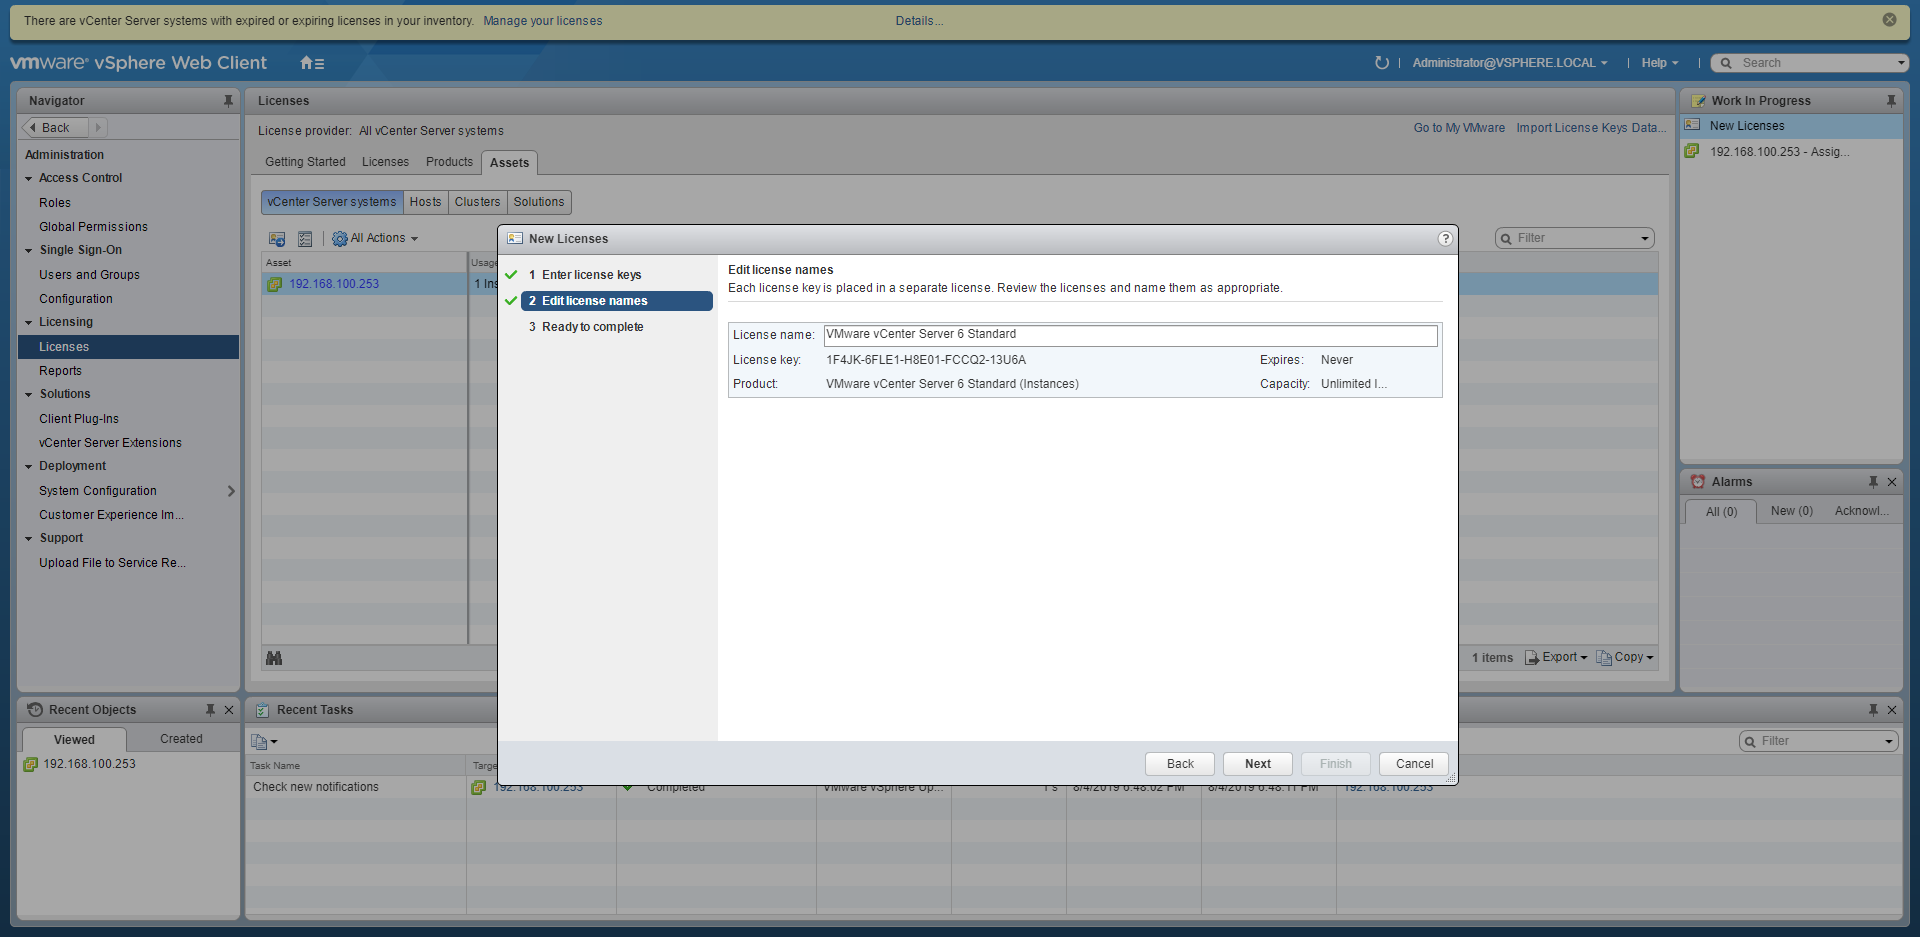The height and width of the screenshot is (937, 1920).
Task: Click the refresh icon in top bar
Action: click(x=1382, y=63)
